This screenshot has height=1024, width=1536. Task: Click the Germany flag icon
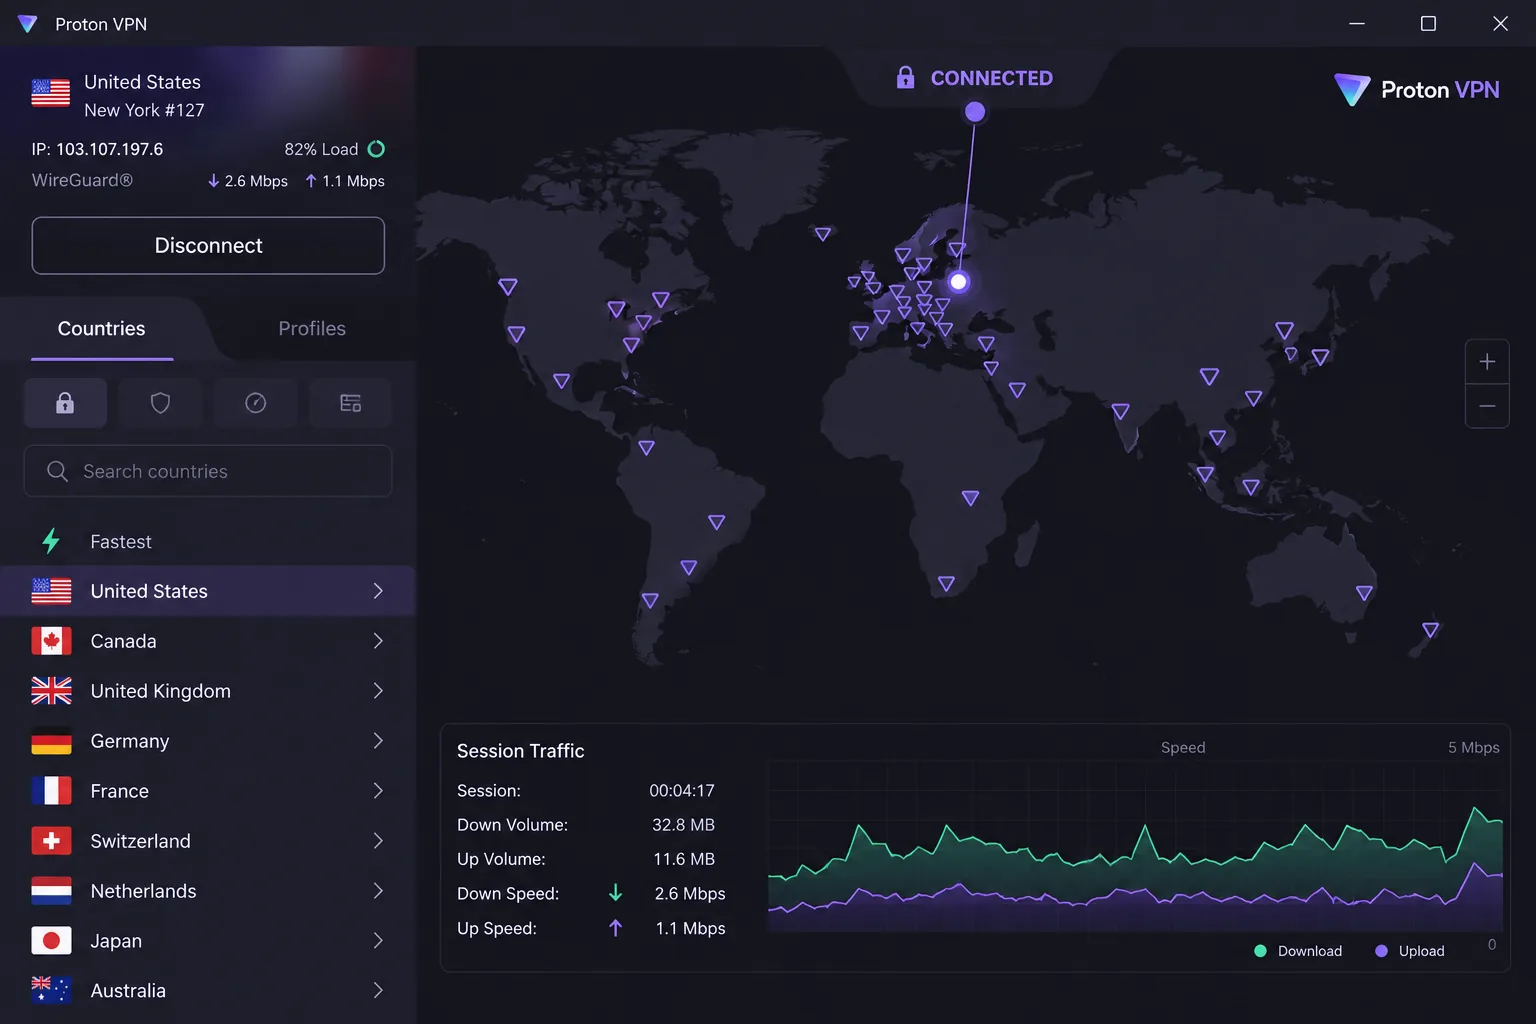[51, 741]
